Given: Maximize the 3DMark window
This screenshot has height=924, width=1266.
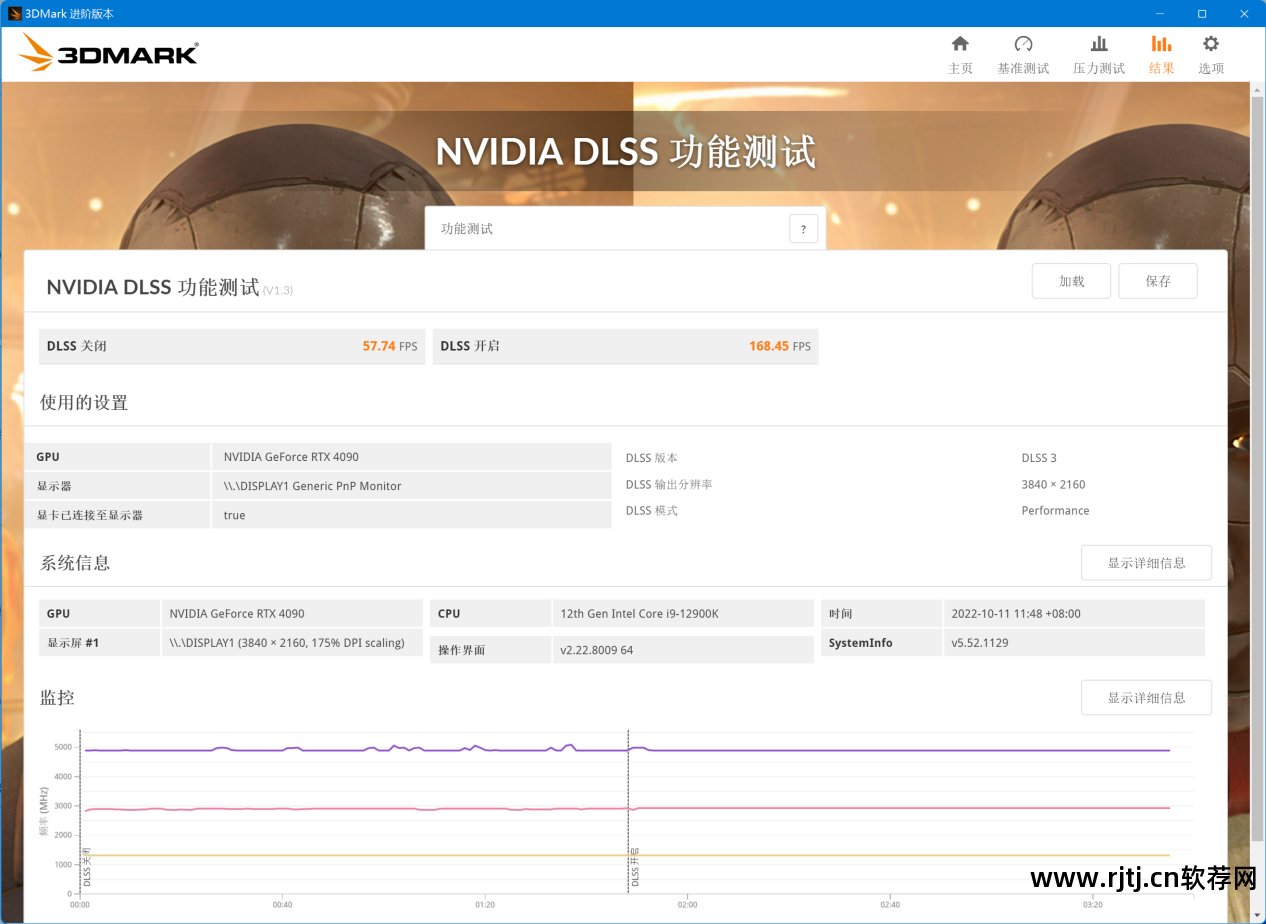Looking at the screenshot, I should pyautogui.click(x=1202, y=13).
